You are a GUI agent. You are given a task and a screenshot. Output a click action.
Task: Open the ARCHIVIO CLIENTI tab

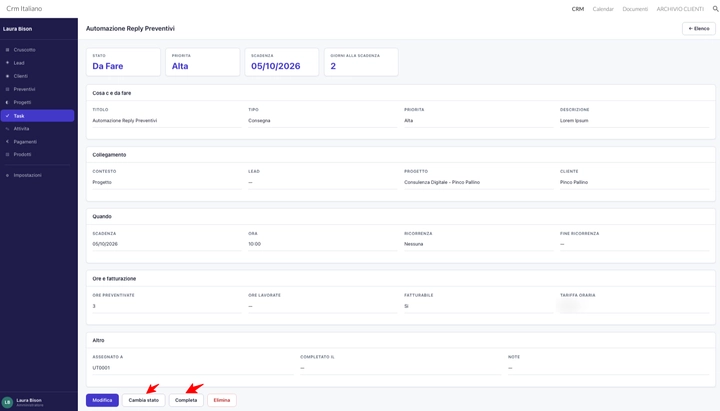click(x=680, y=9)
